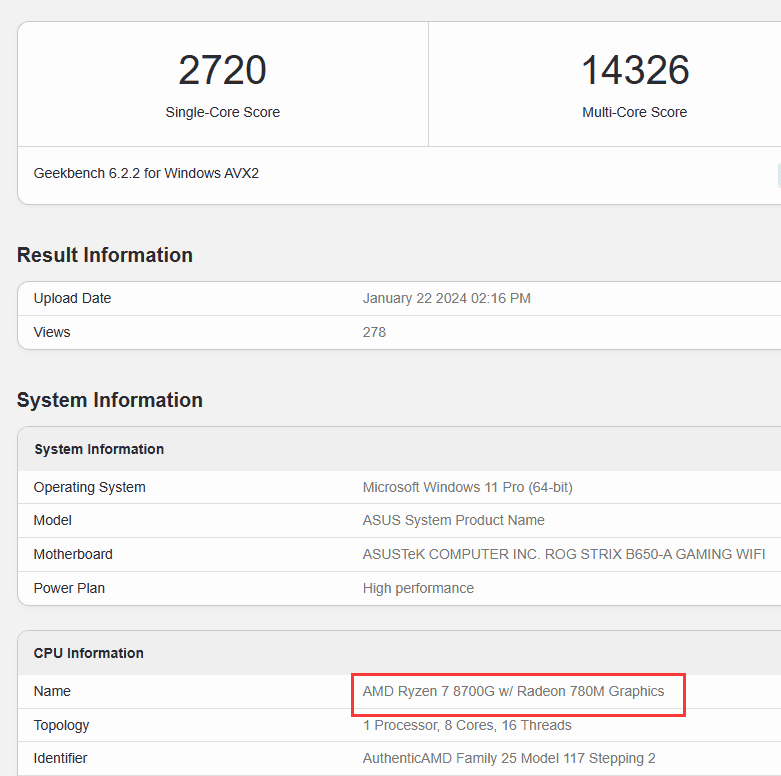
Task: Select the AMD Ryzen 7 8700G CPU name
Action: tap(513, 691)
